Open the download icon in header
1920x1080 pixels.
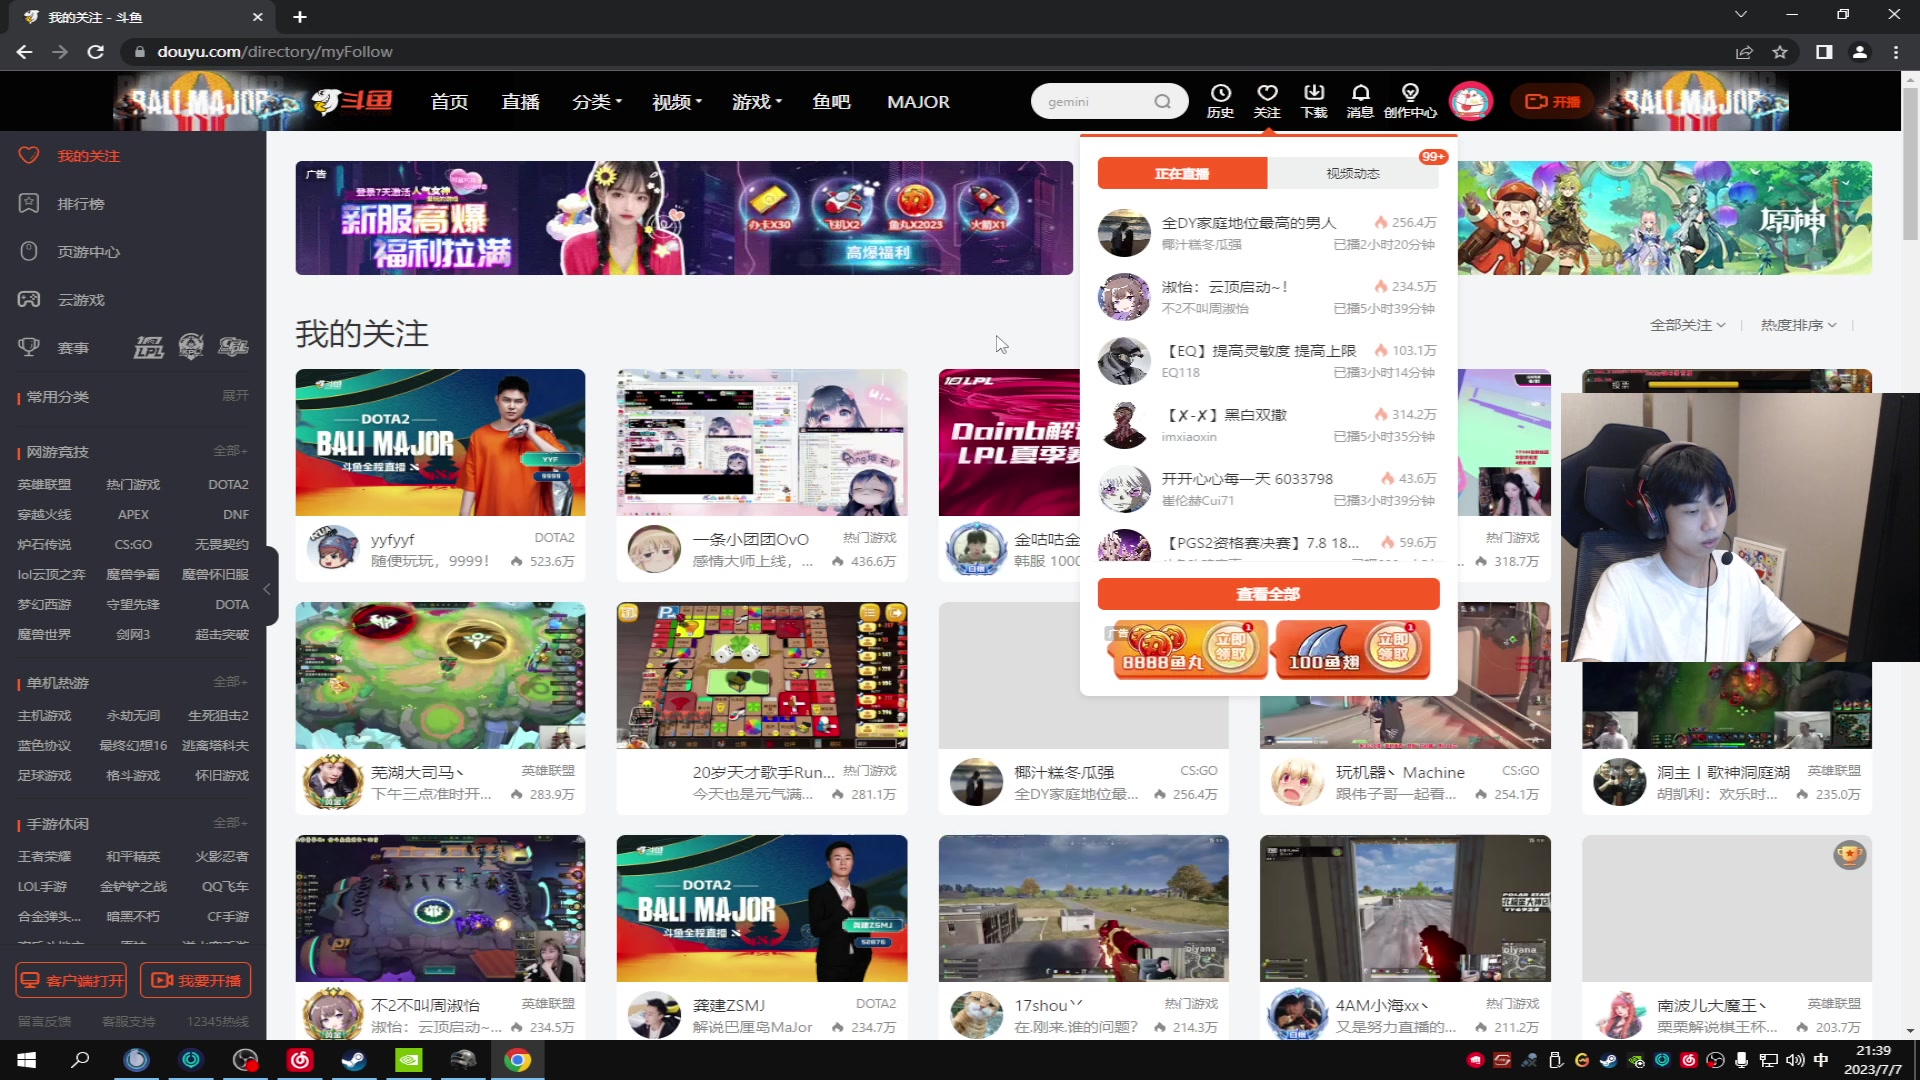pyautogui.click(x=1314, y=94)
